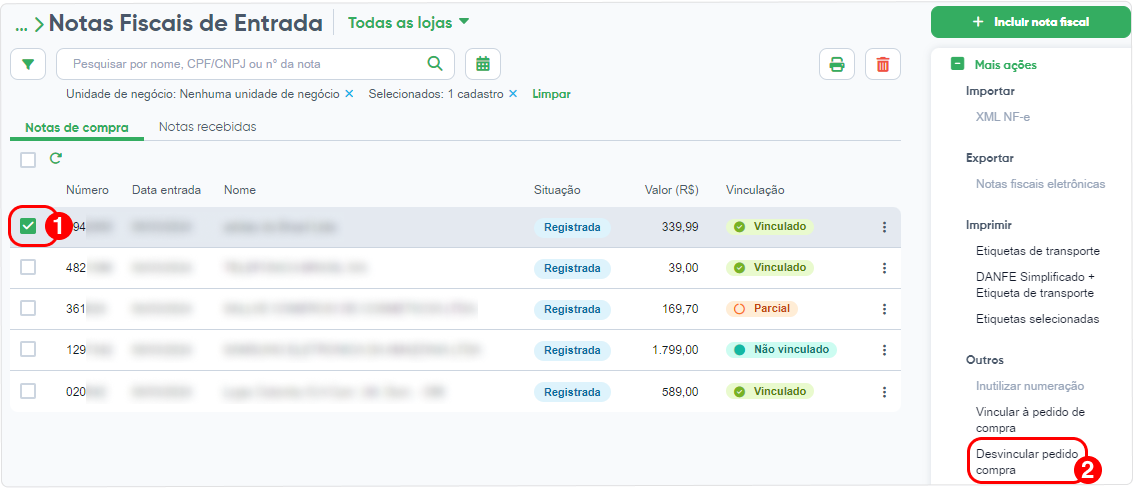Open three-dot menu for 1.799,00 row
Viewport: 1133px width, 488px height.
(x=884, y=350)
